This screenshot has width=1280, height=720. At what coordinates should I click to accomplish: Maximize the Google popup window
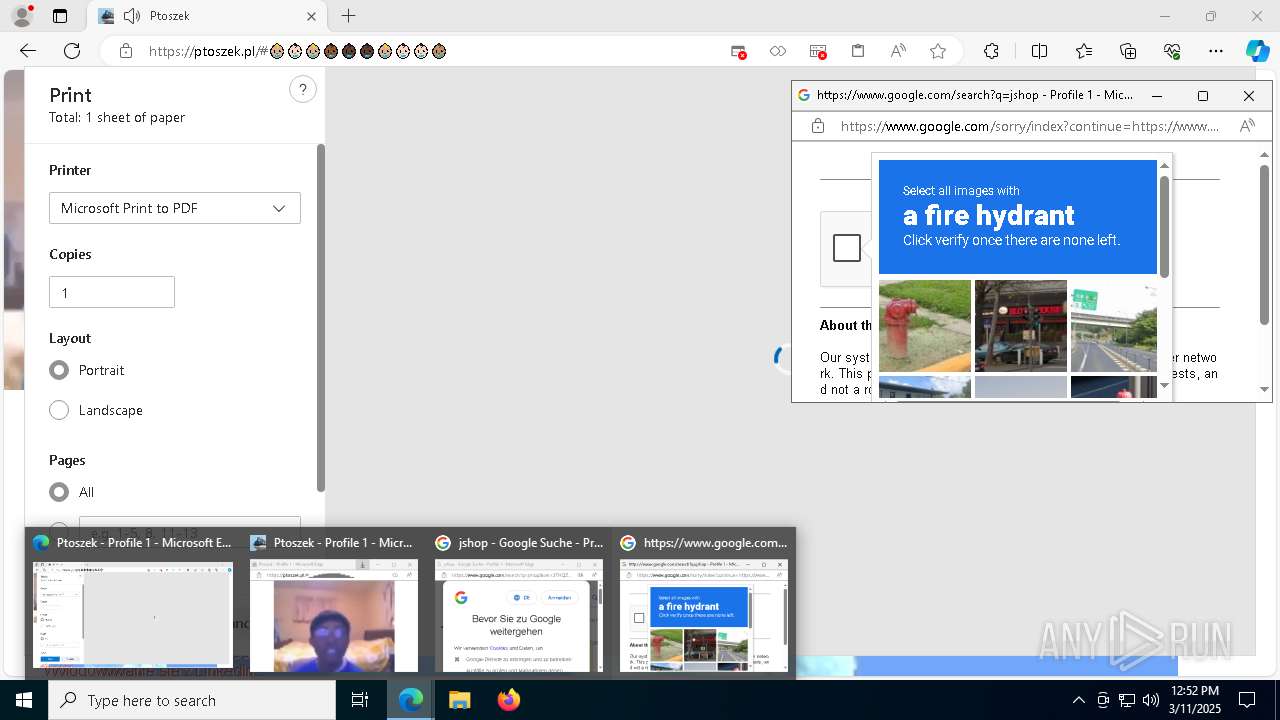[1203, 96]
